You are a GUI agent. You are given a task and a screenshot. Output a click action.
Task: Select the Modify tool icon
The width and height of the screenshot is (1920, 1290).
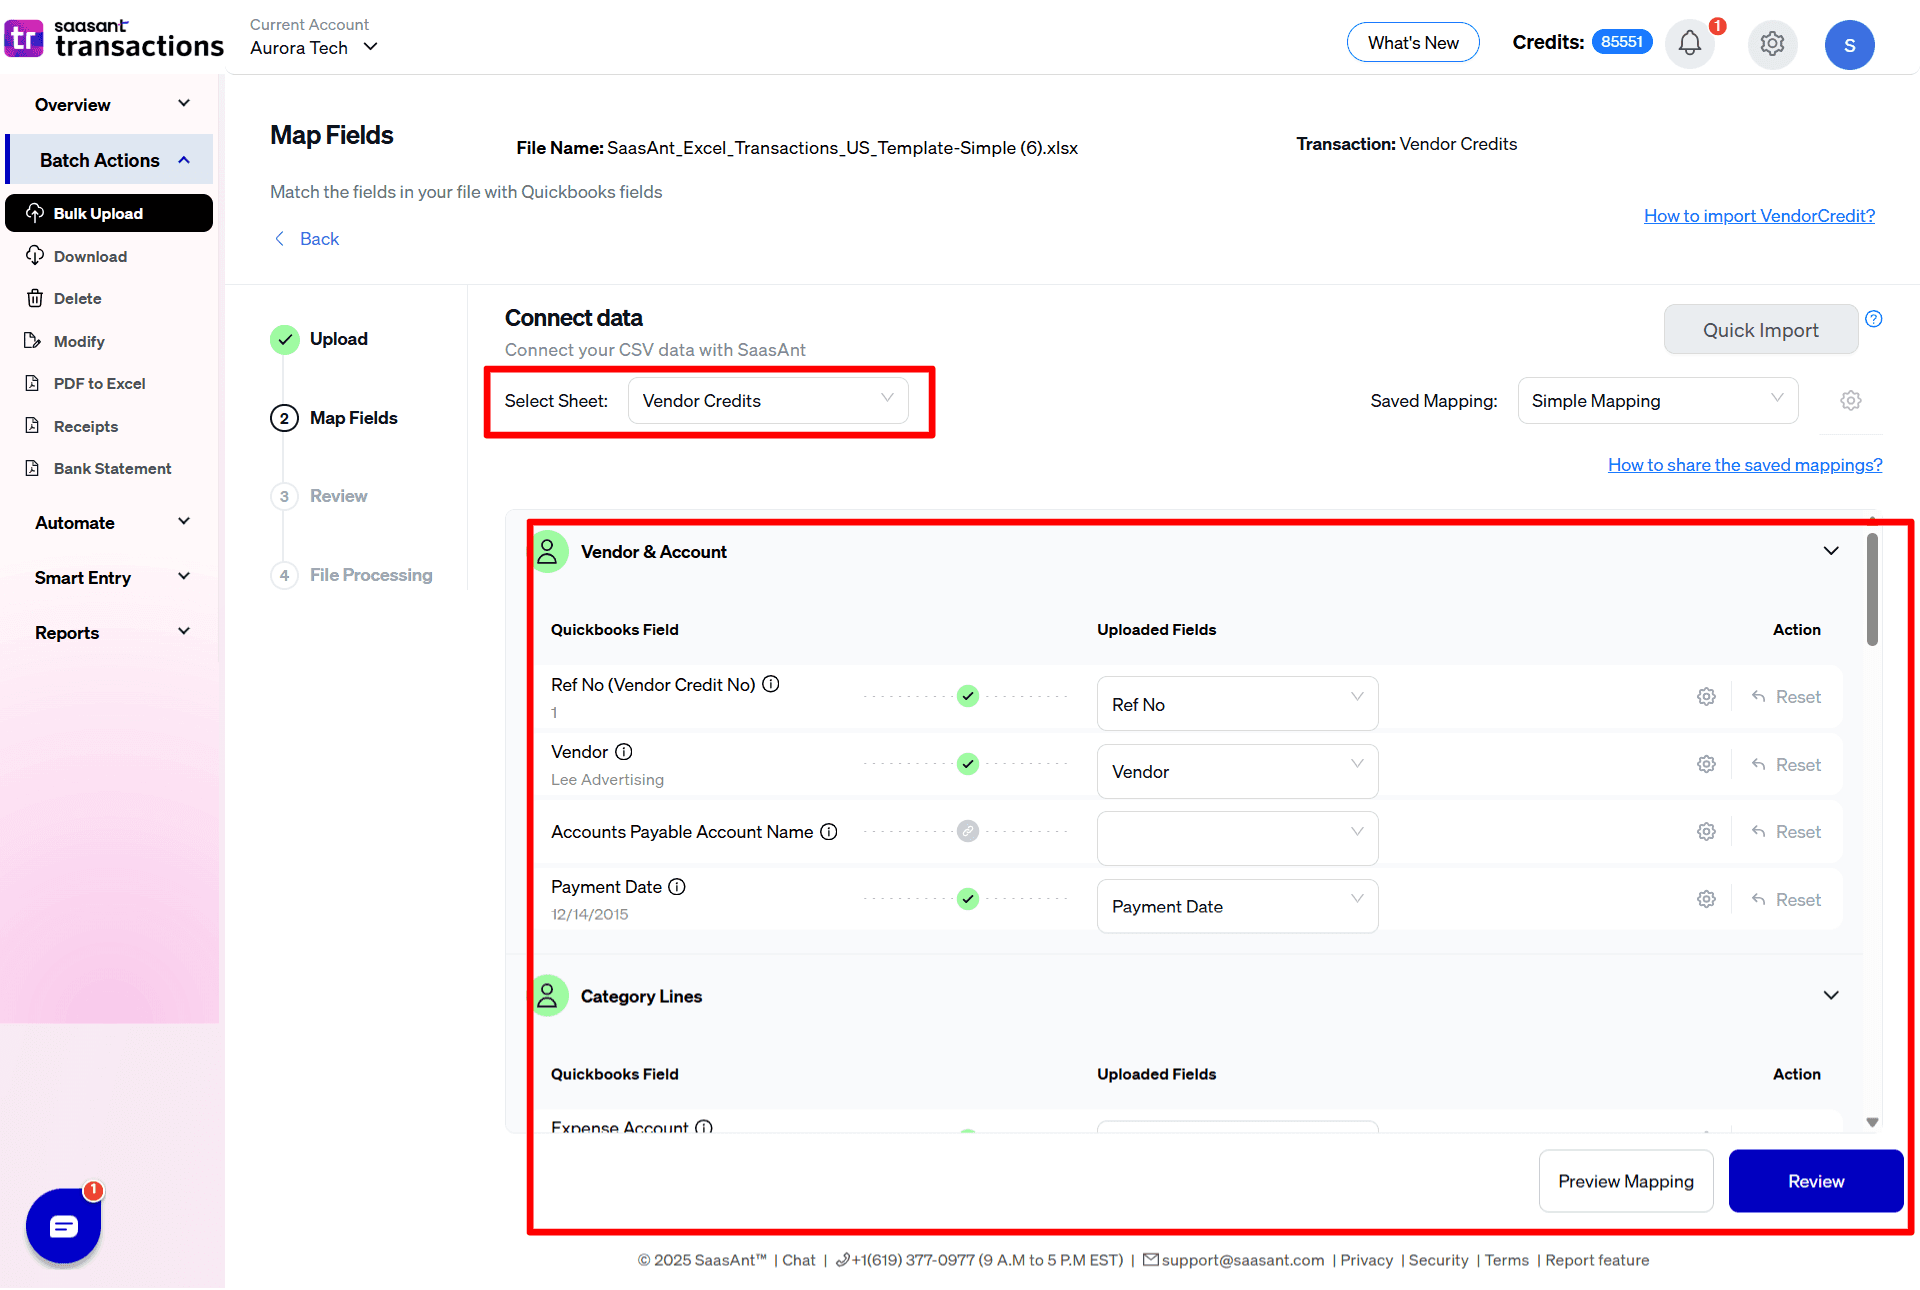[35, 341]
